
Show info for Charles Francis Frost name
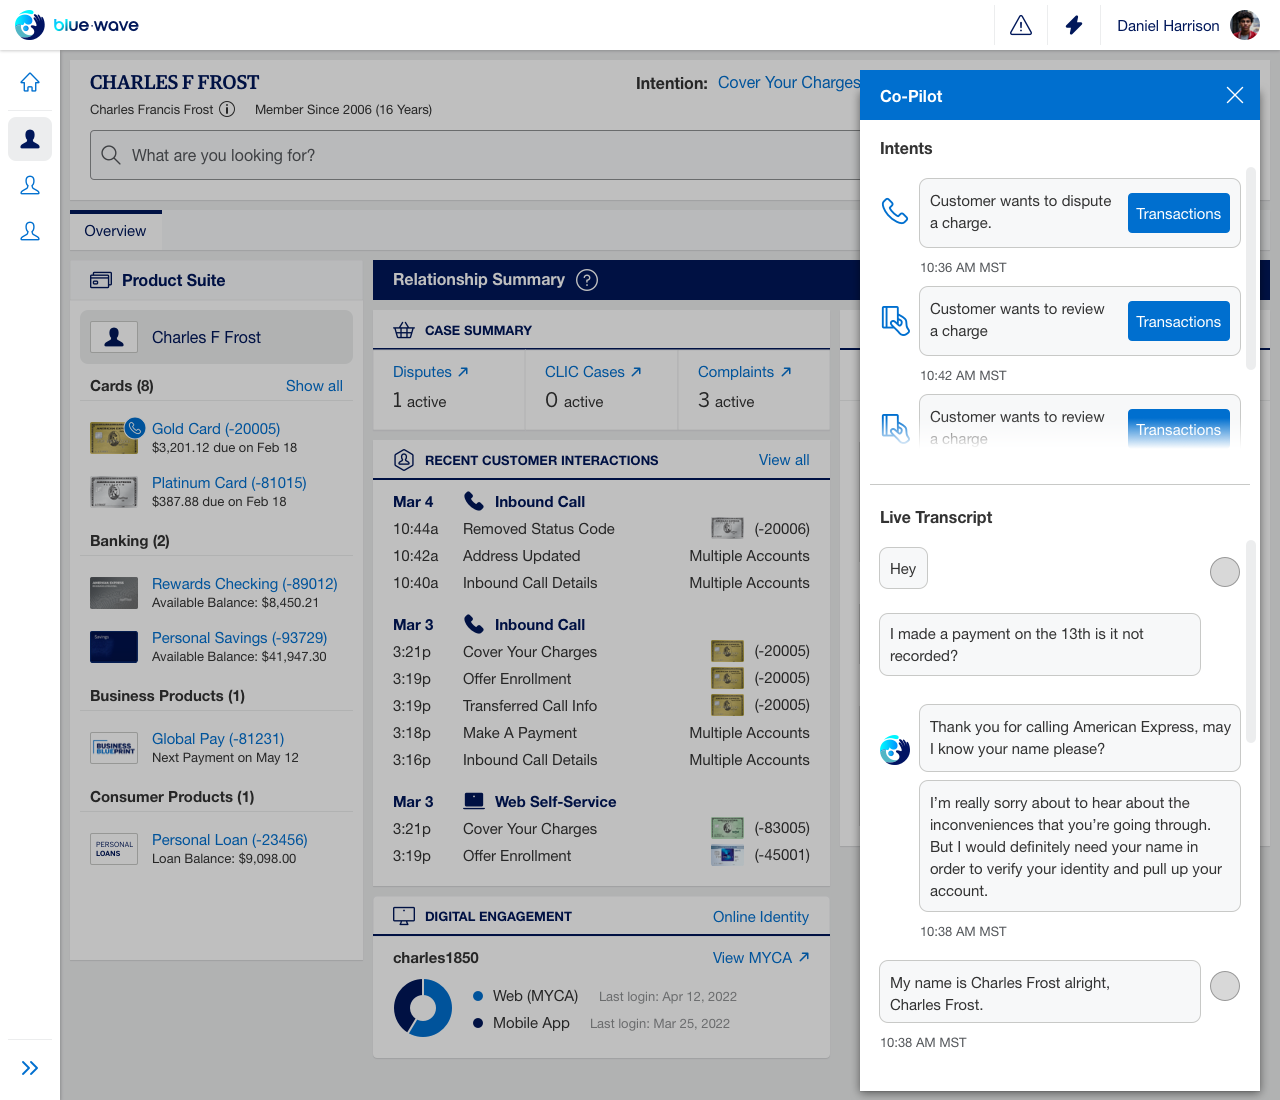(227, 109)
